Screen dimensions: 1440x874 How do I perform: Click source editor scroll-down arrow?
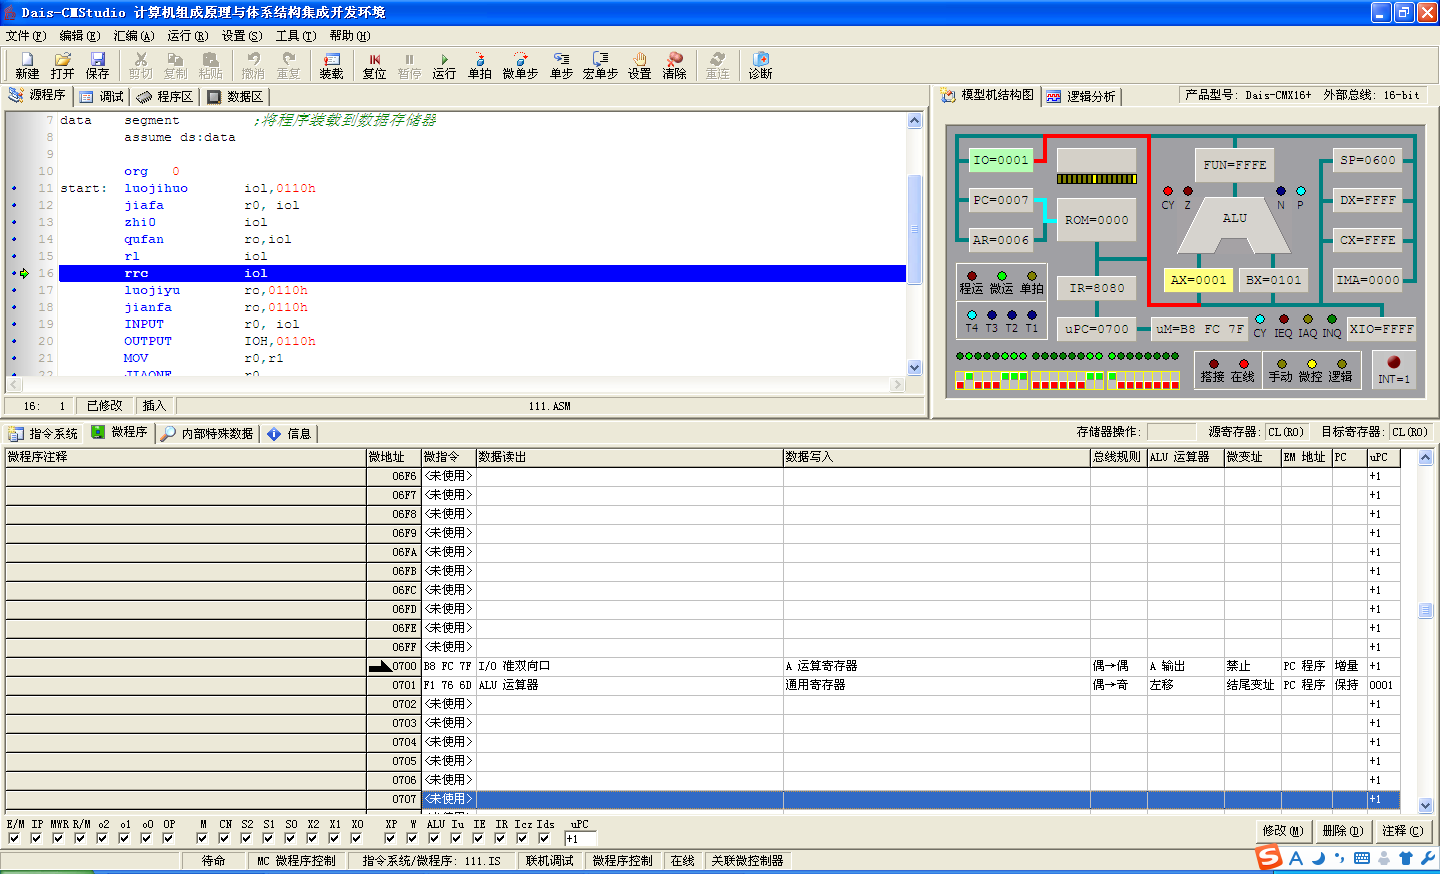[x=914, y=367]
